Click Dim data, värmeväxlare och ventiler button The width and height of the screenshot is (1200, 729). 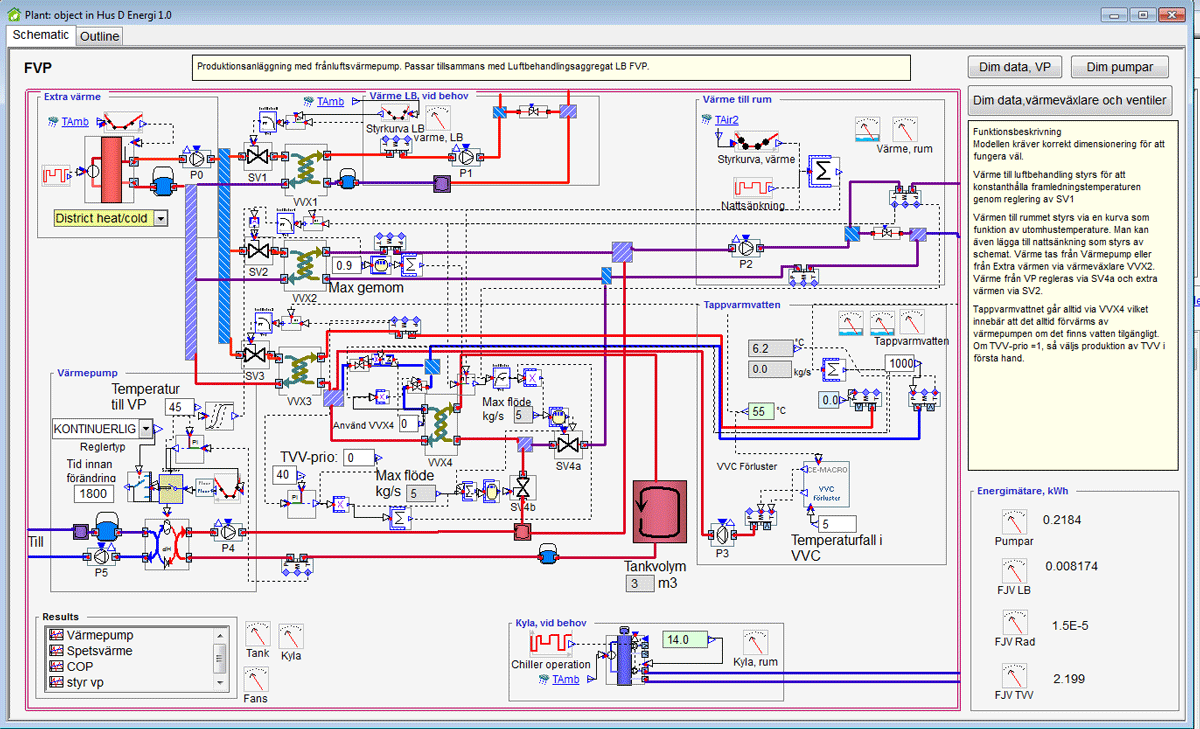tap(1071, 100)
